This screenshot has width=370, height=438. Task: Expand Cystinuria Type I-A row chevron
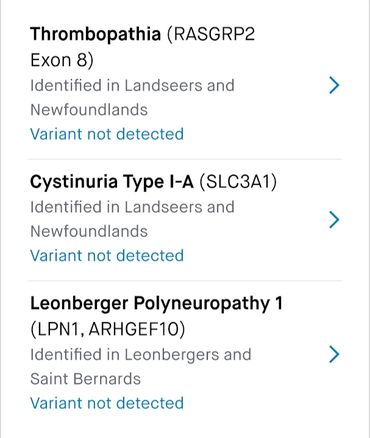coord(334,220)
